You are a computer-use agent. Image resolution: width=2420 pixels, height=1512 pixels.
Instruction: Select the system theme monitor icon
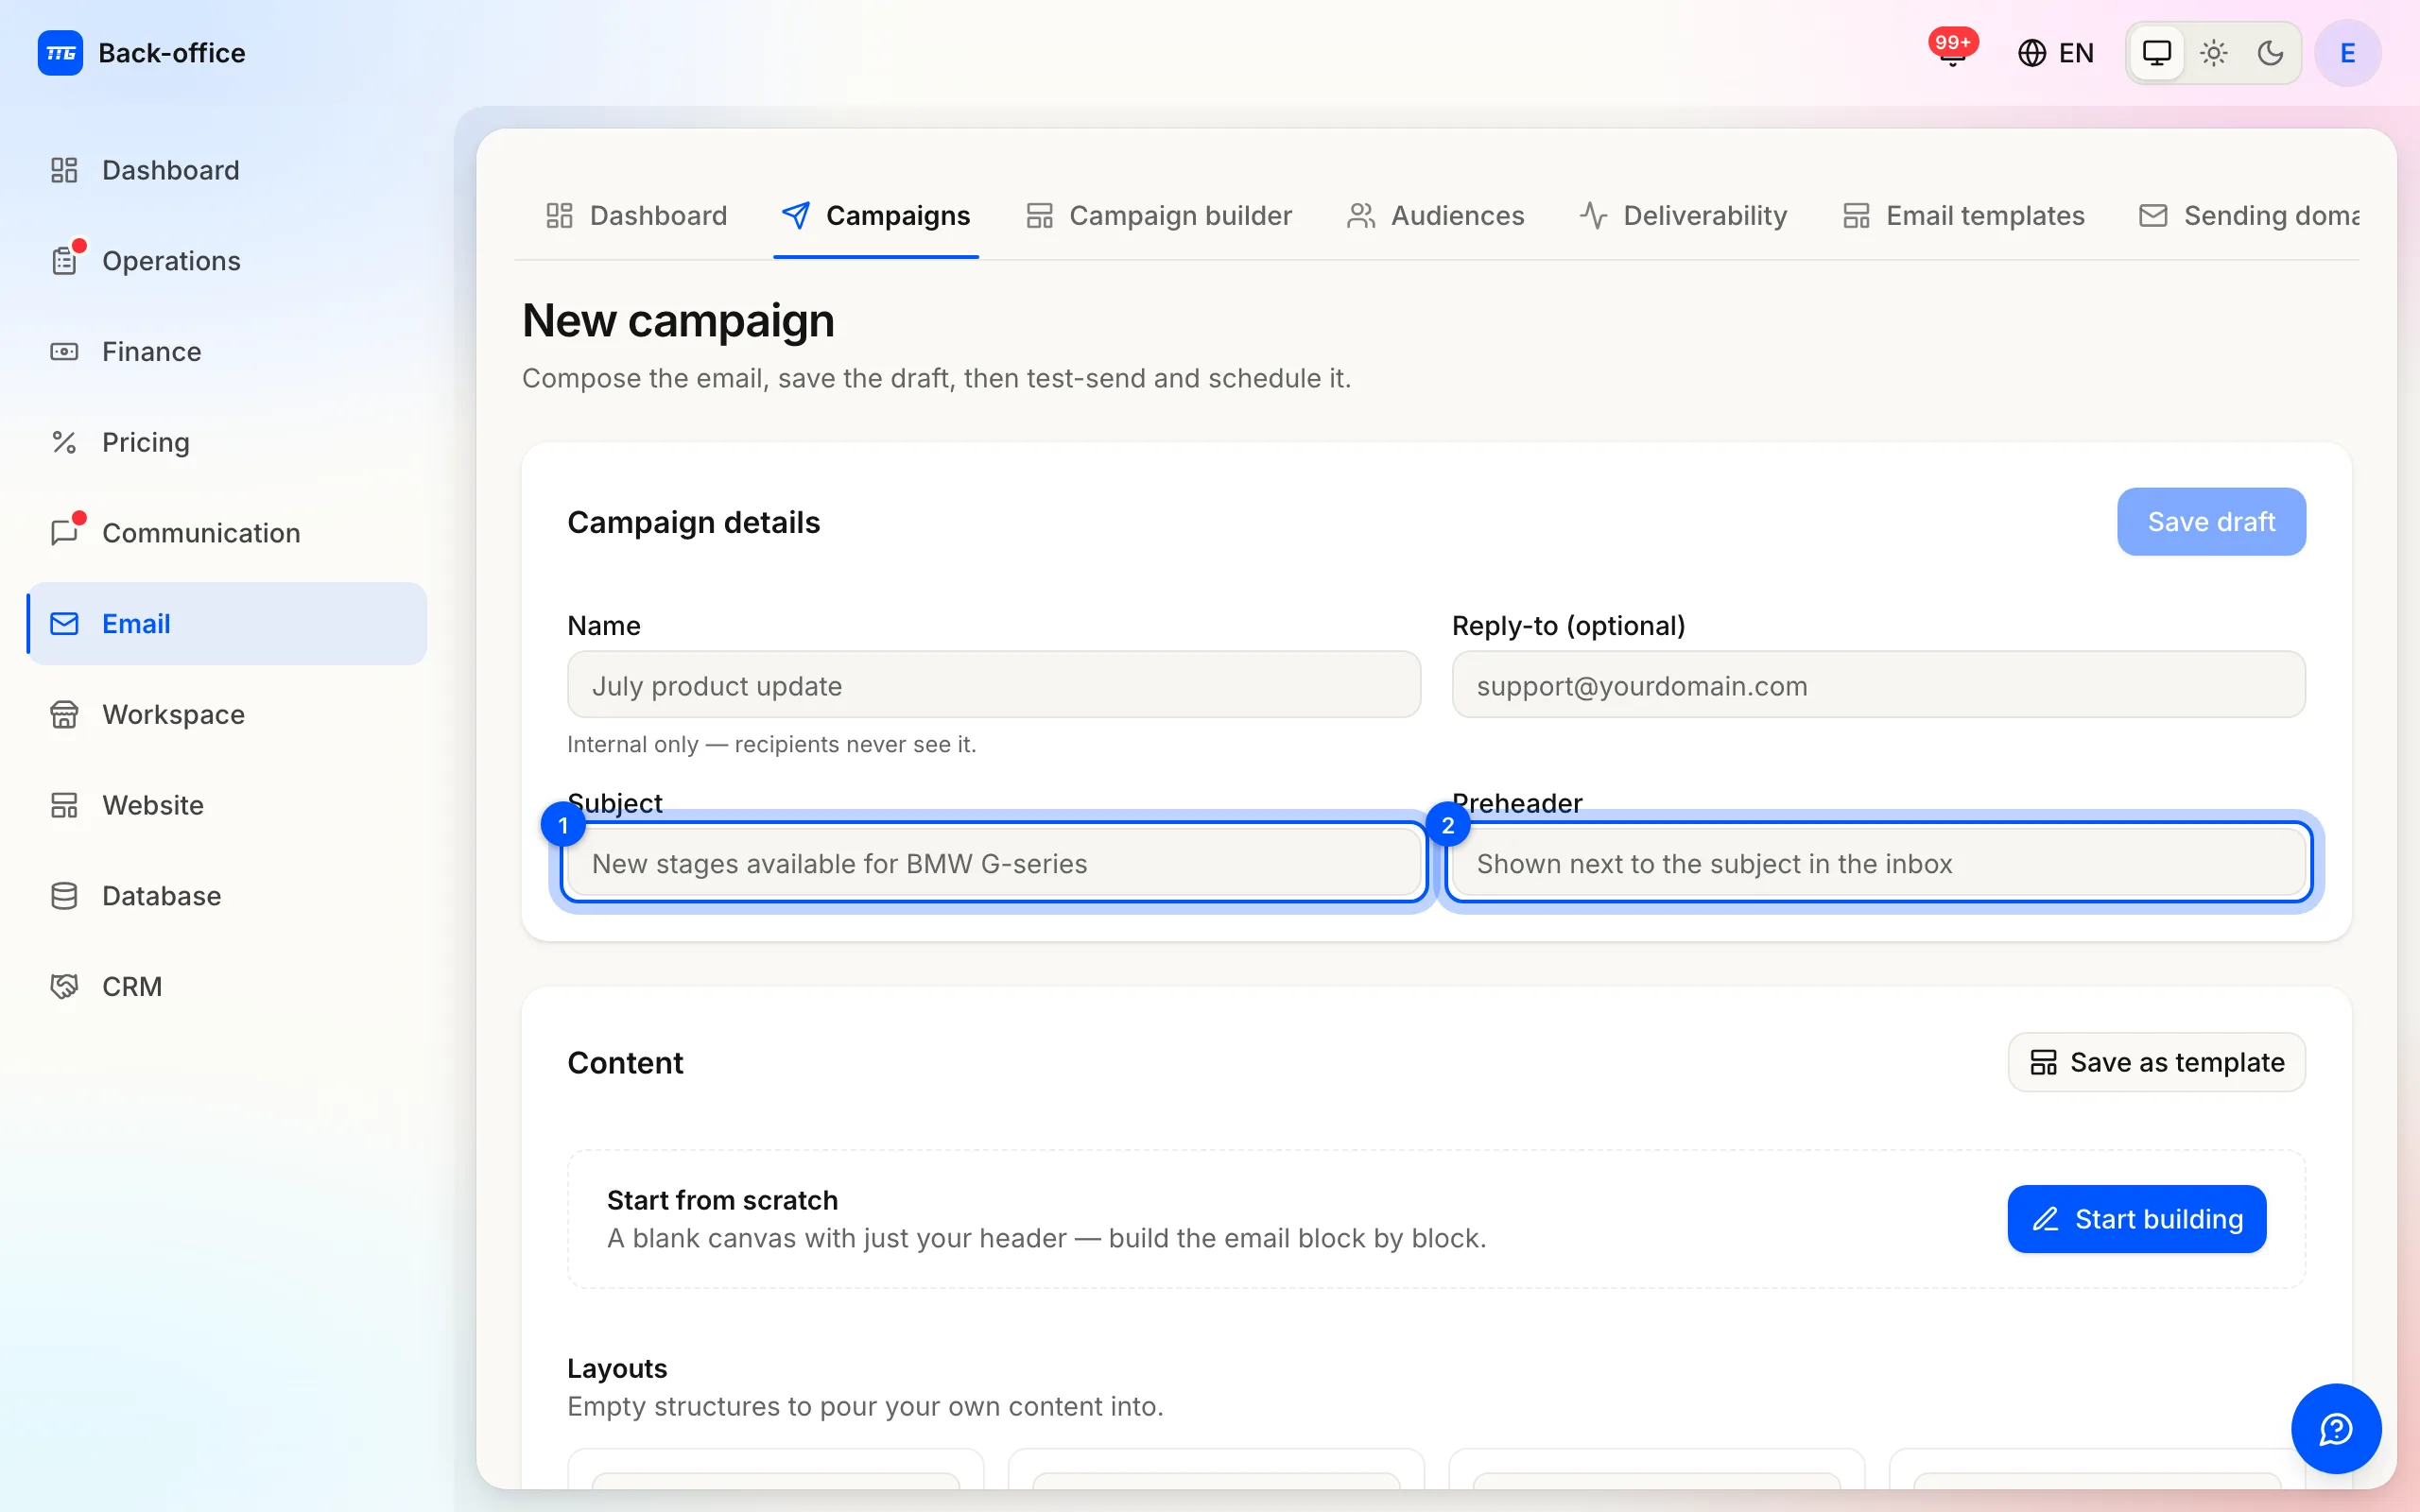pyautogui.click(x=2156, y=53)
